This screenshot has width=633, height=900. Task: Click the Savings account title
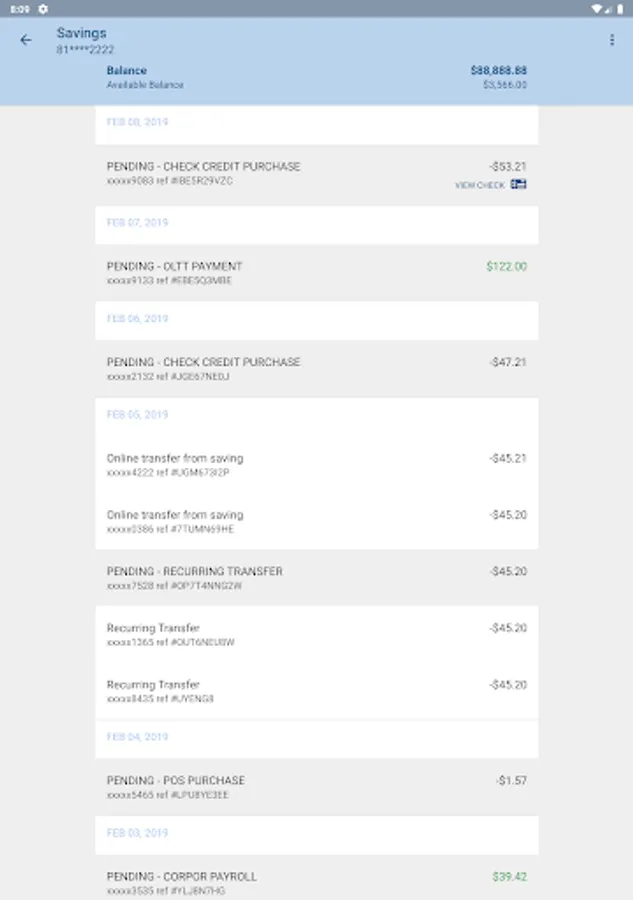[81, 33]
